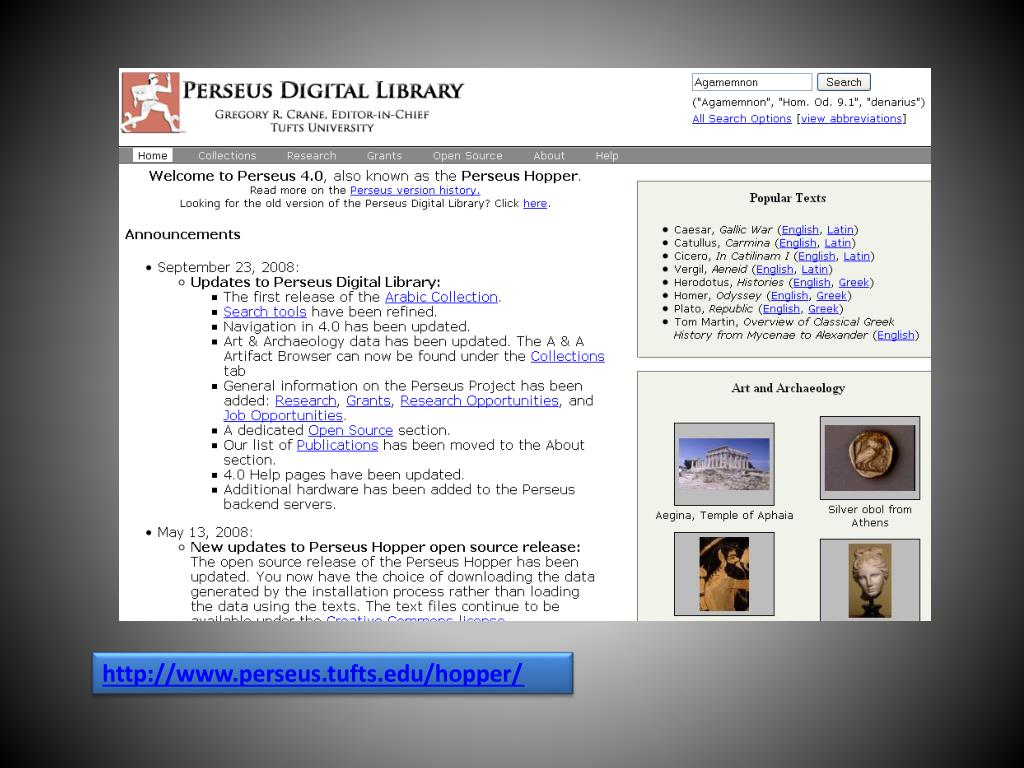Viewport: 1024px width, 768px height.
Task: Click the 'May 13, 2008:' date
Action: 204,532
